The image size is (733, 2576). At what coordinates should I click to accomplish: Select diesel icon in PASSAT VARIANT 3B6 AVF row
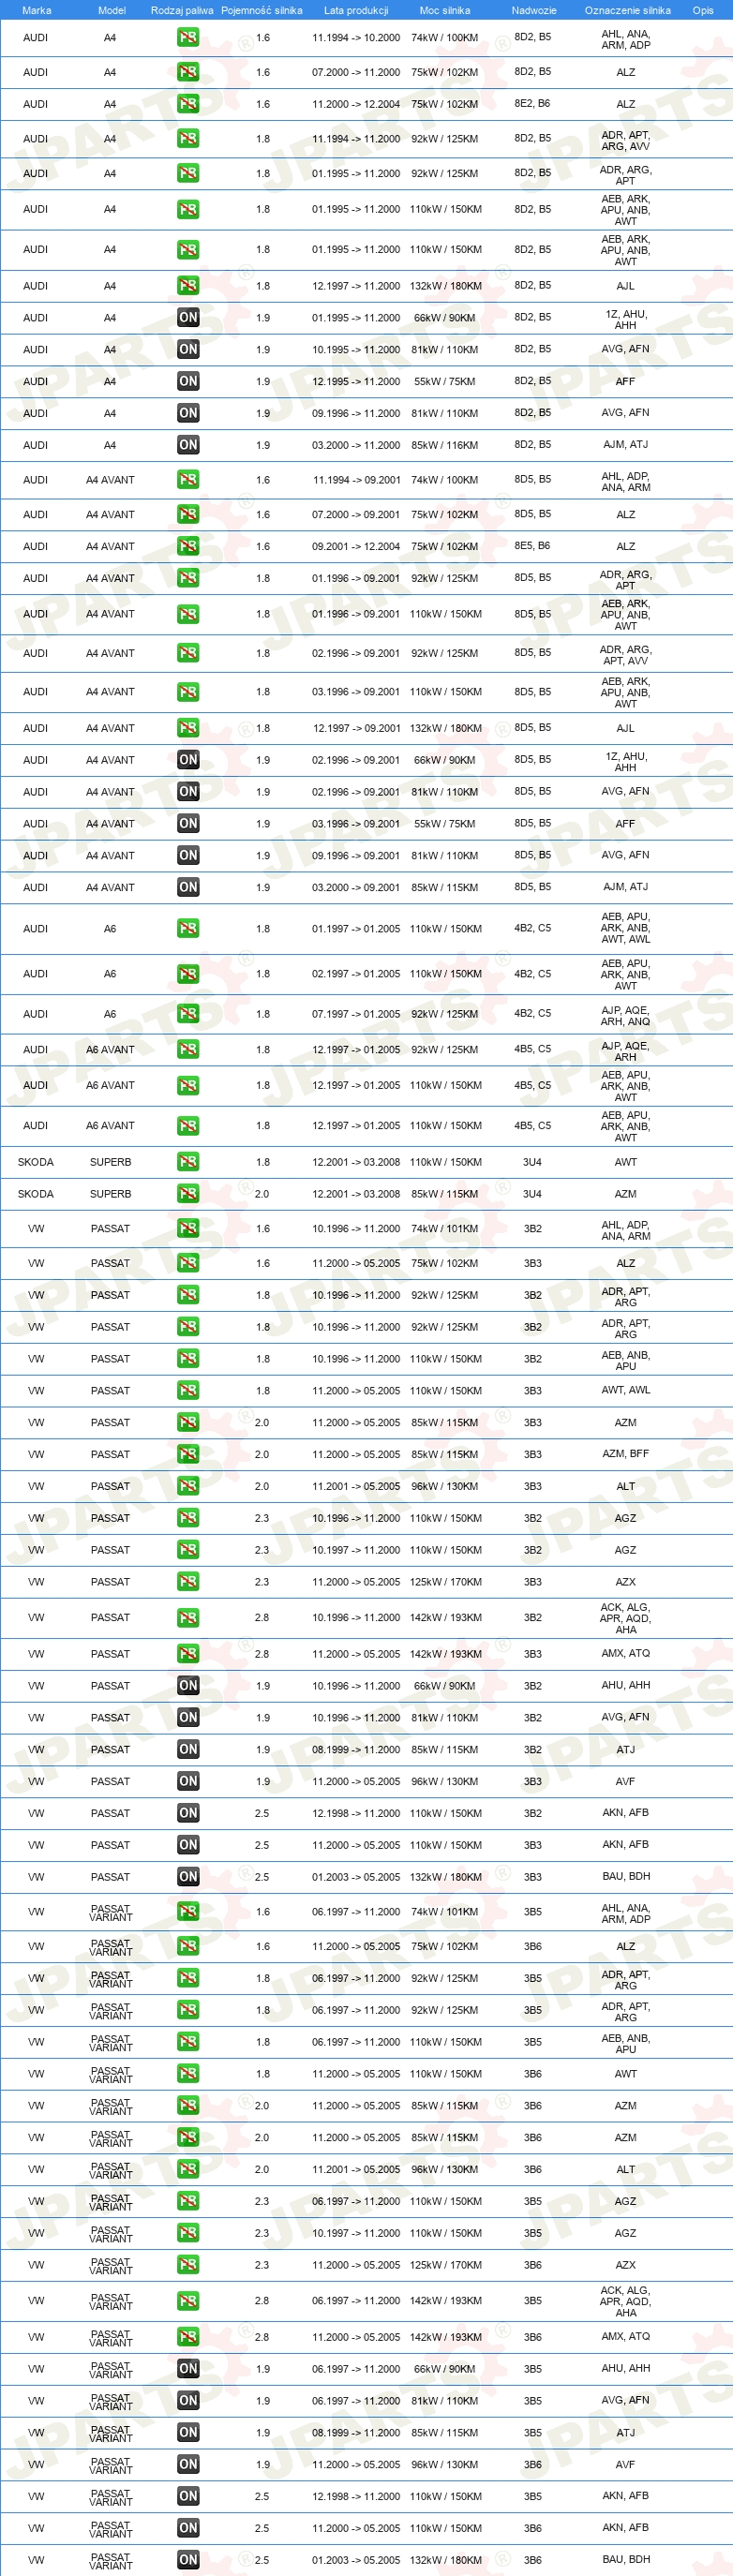pyautogui.click(x=188, y=2464)
